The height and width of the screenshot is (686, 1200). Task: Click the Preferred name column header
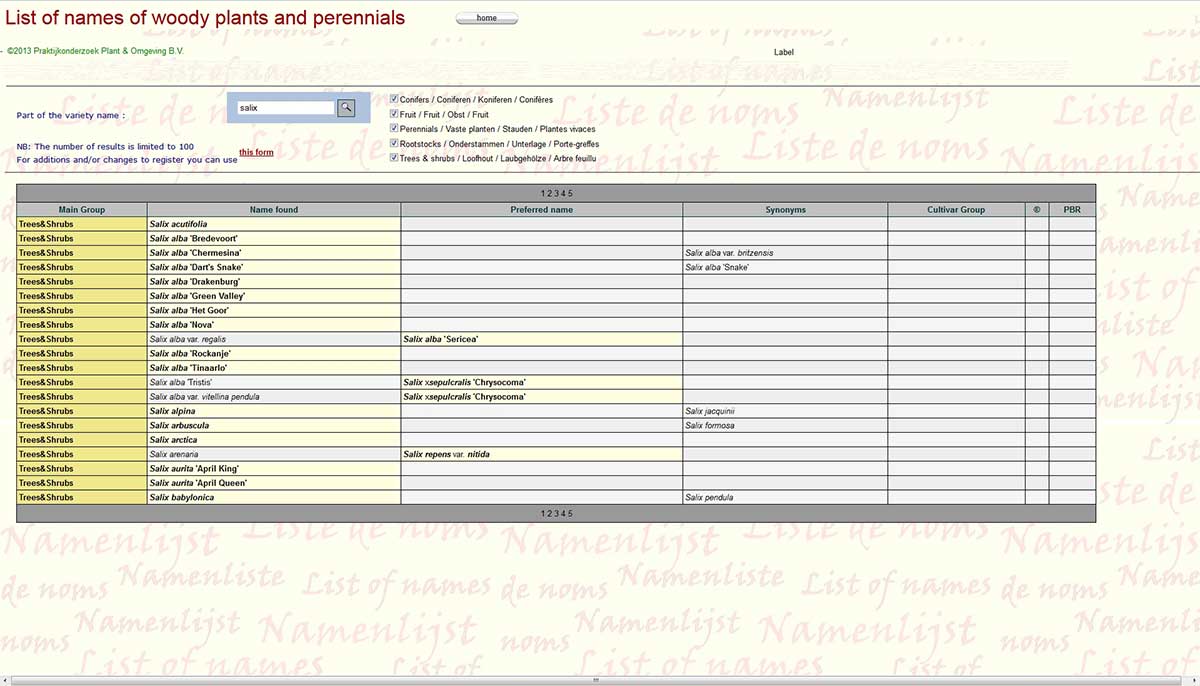point(542,210)
